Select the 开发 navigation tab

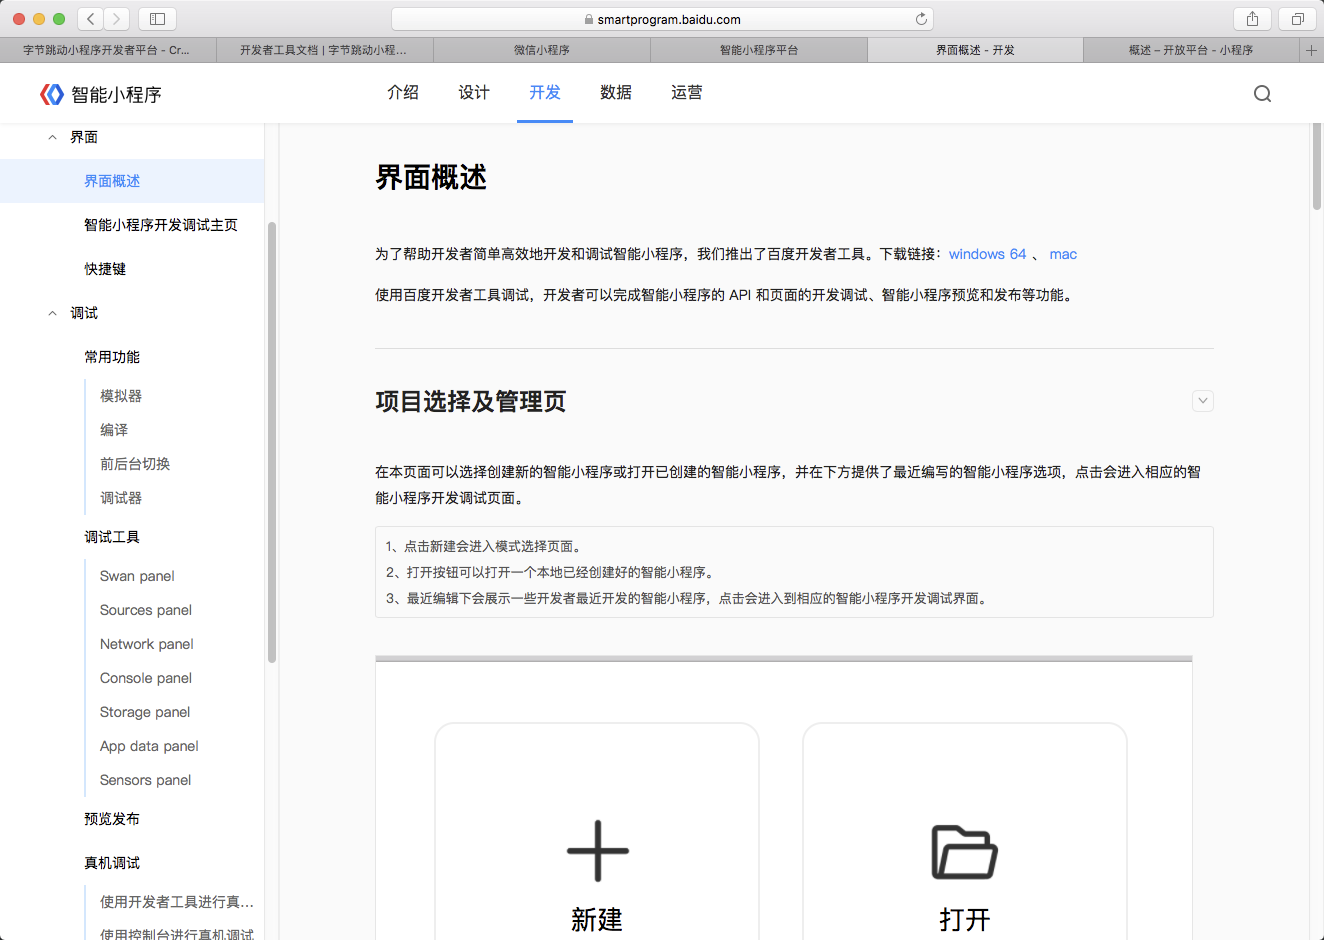tap(545, 92)
